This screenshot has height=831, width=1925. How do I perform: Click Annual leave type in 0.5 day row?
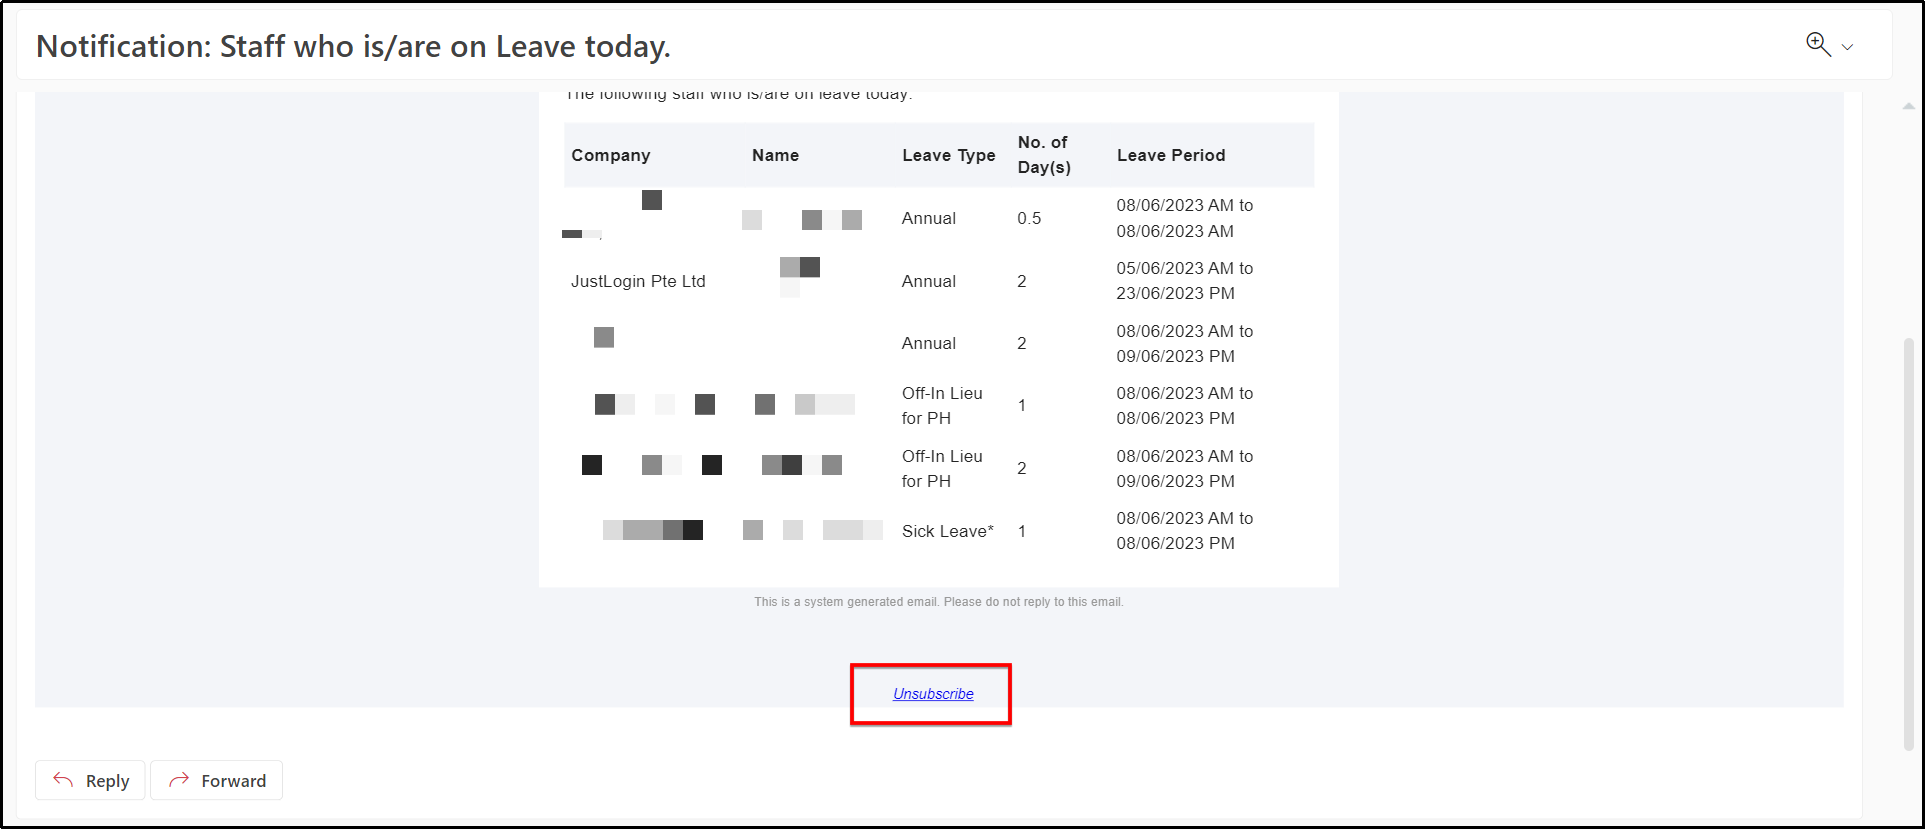coord(929,218)
